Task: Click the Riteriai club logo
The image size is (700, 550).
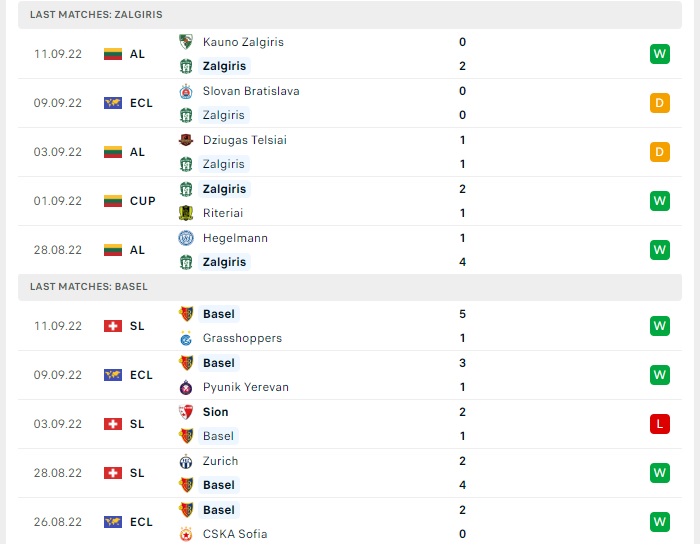Action: pyautogui.click(x=186, y=213)
